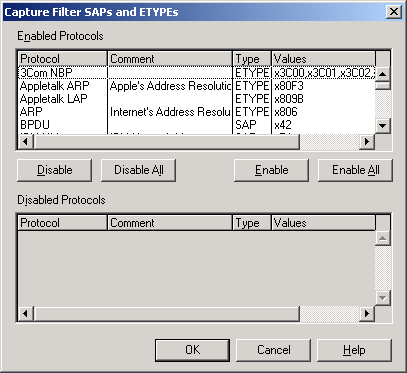This screenshot has height=373, width=407.
Task: Click Enabled Protocols vertical scrollbar thumb
Action: pos(383,85)
